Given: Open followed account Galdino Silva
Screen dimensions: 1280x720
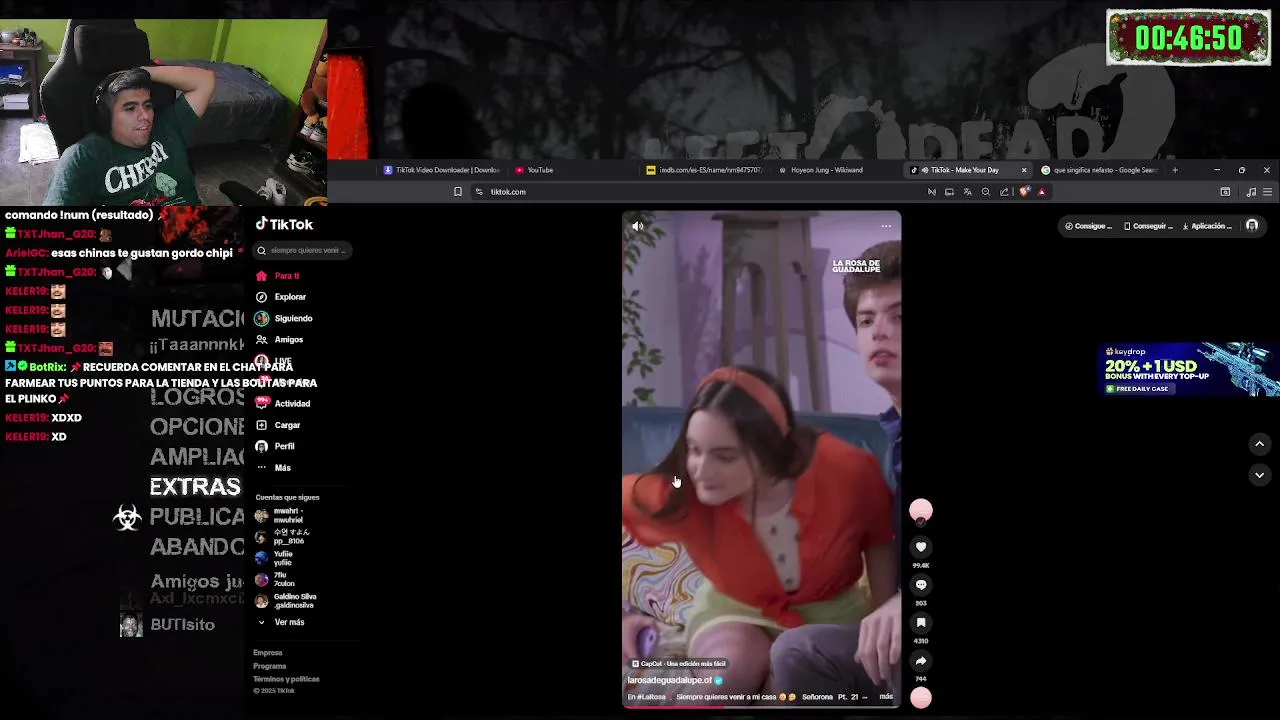Looking at the screenshot, I should click(286, 601).
